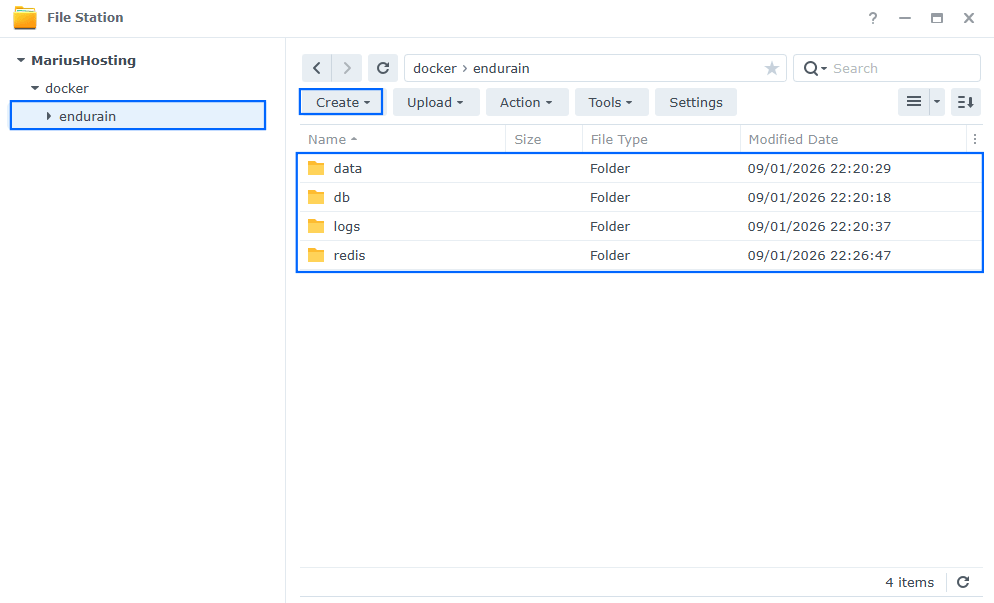The image size is (994, 603).
Task: Select the db folder icon
Action: point(316,197)
